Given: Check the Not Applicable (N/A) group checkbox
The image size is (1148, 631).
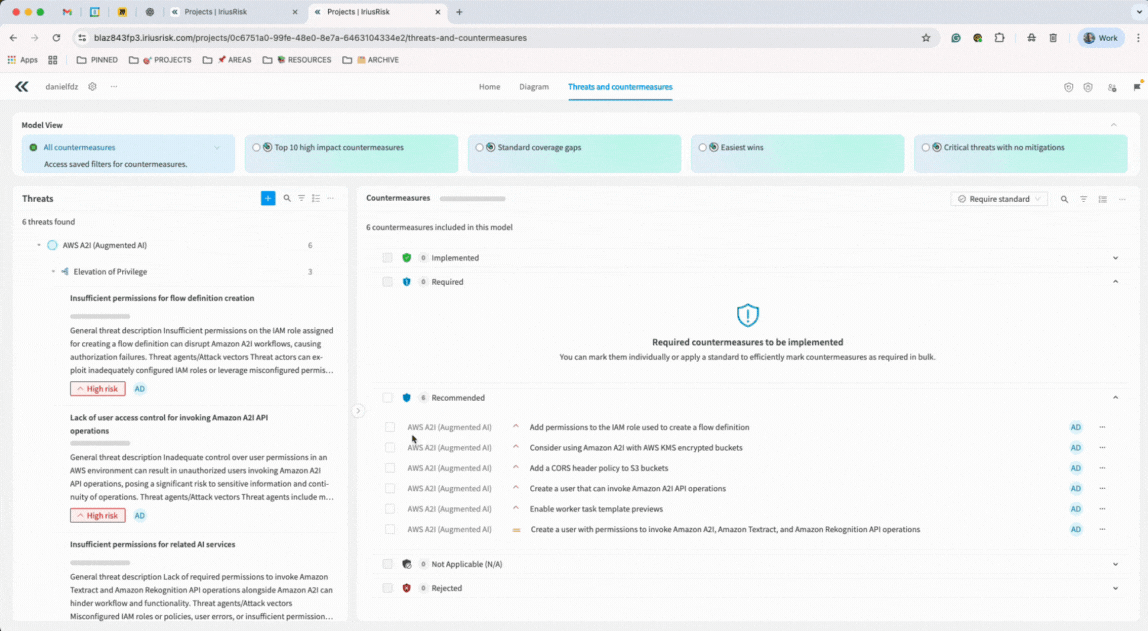Looking at the screenshot, I should 387,564.
